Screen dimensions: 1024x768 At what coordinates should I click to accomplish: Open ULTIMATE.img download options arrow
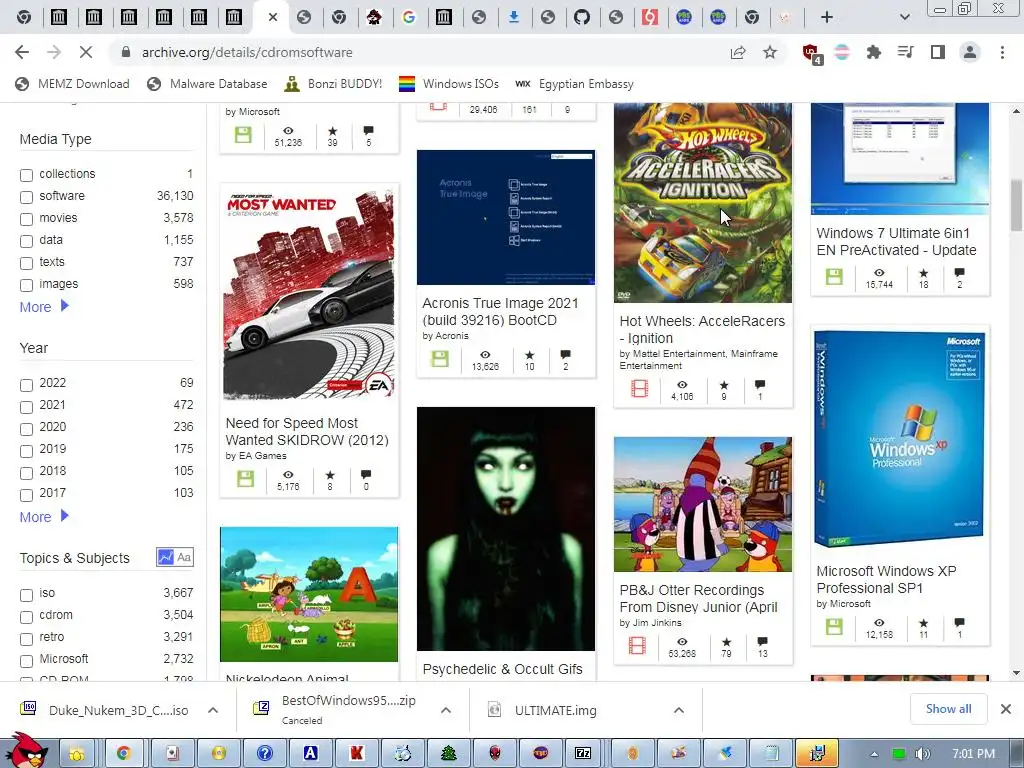[x=679, y=710]
